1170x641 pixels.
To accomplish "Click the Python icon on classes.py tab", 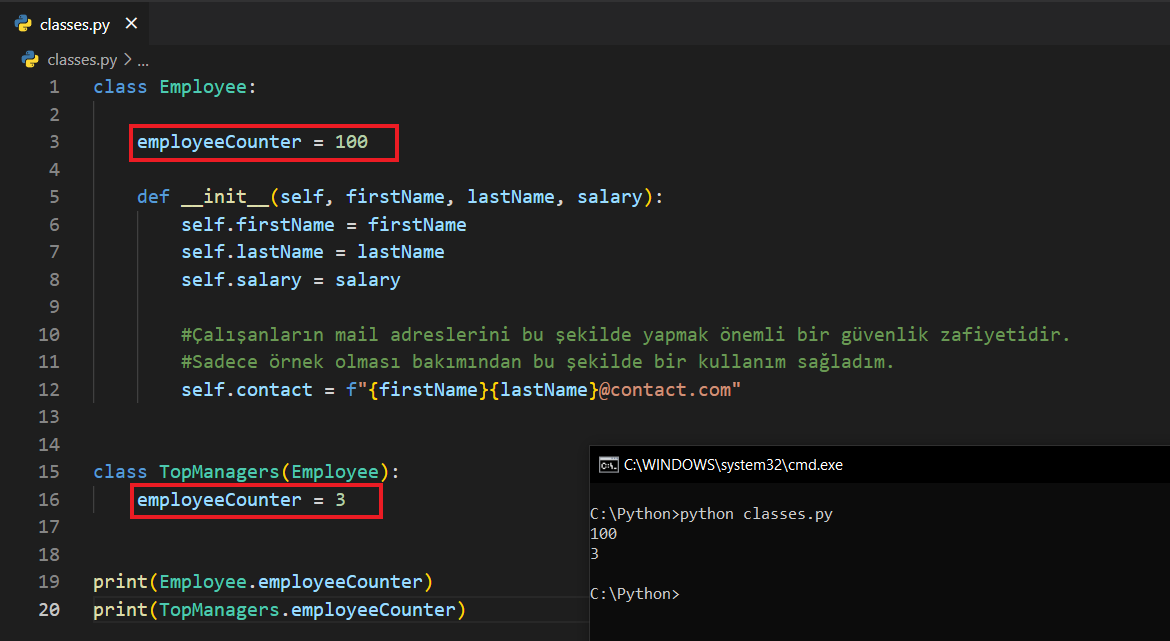I will pos(23,24).
